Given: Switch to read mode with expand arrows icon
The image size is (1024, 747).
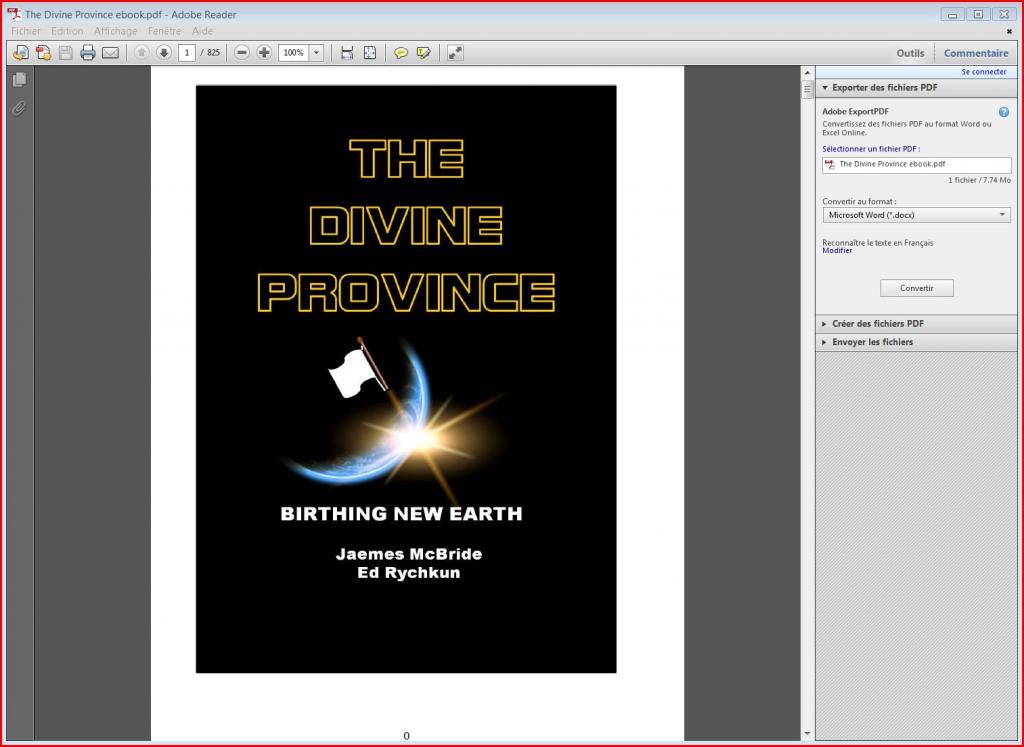Looking at the screenshot, I should [x=455, y=53].
